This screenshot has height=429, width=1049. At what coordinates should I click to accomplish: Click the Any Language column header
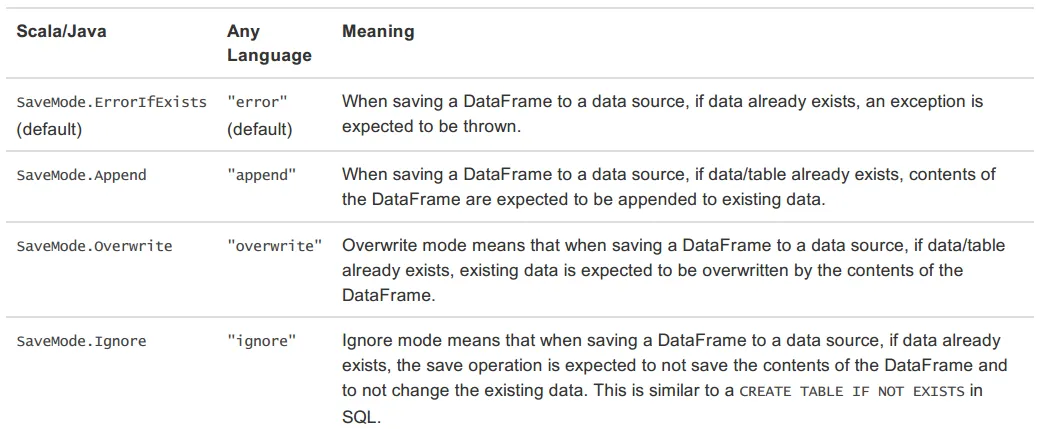coord(269,44)
